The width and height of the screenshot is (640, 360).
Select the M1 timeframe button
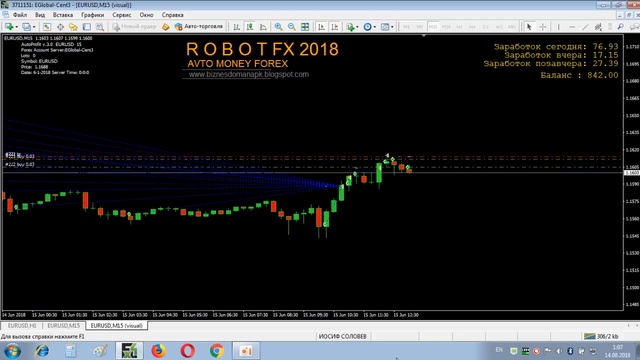407,27
